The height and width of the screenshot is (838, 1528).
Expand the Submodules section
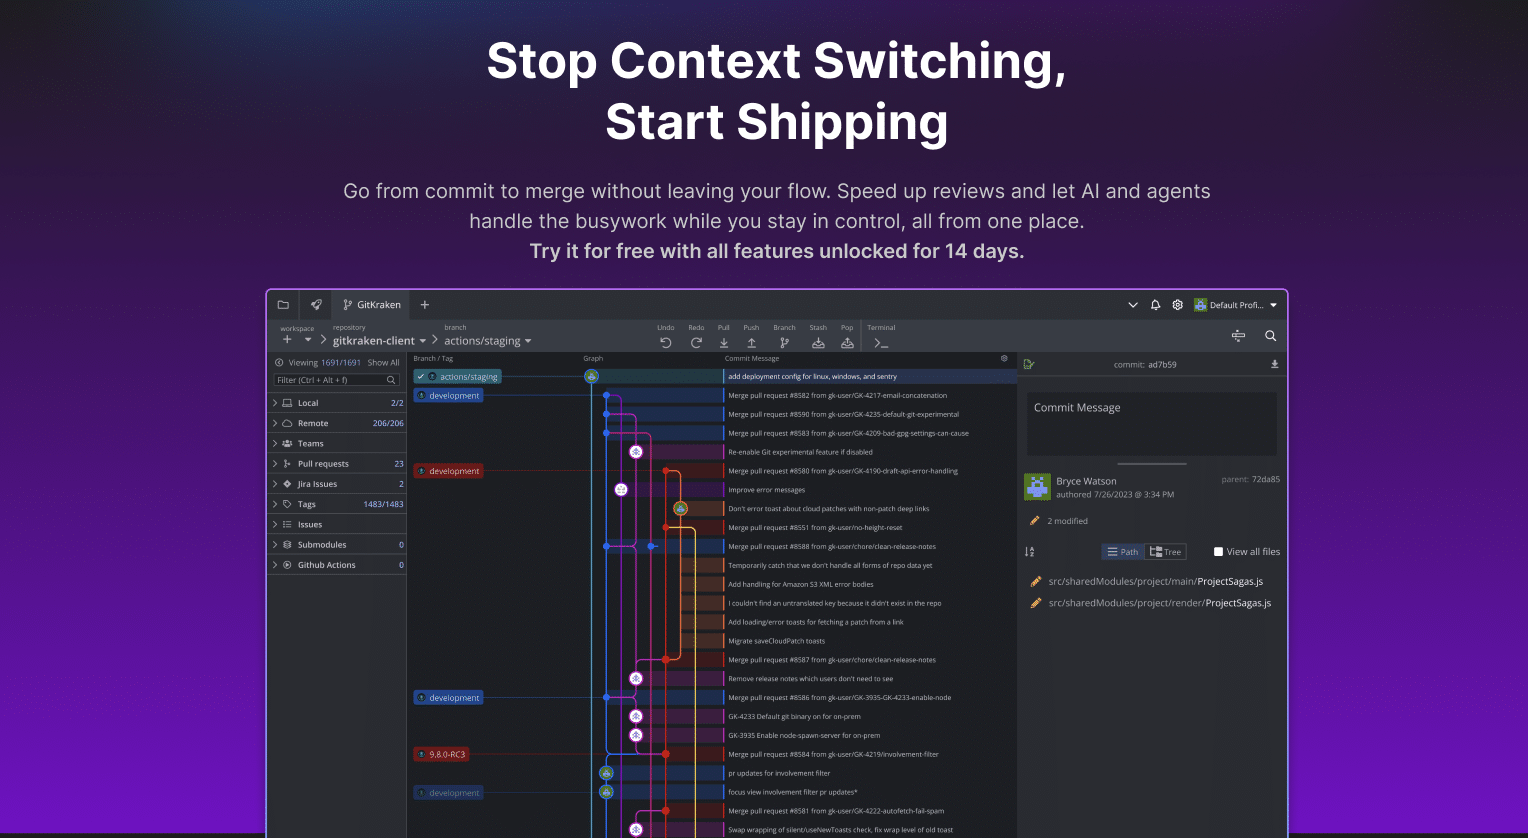(x=338, y=545)
